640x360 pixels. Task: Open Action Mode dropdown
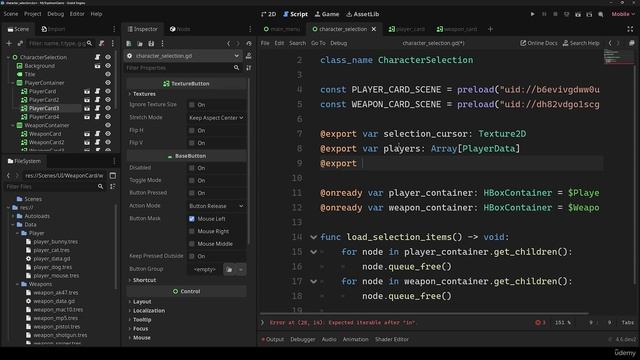(x=216, y=206)
